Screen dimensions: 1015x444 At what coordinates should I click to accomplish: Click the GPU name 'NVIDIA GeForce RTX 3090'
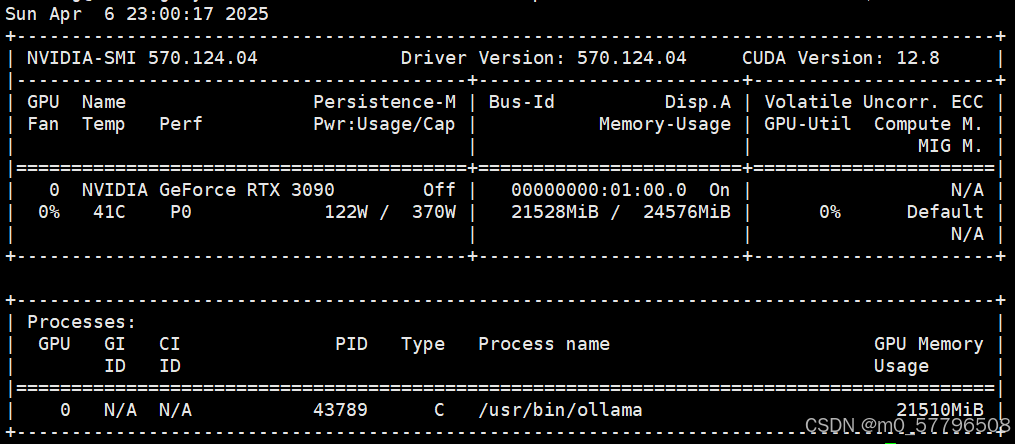pyautogui.click(x=208, y=190)
